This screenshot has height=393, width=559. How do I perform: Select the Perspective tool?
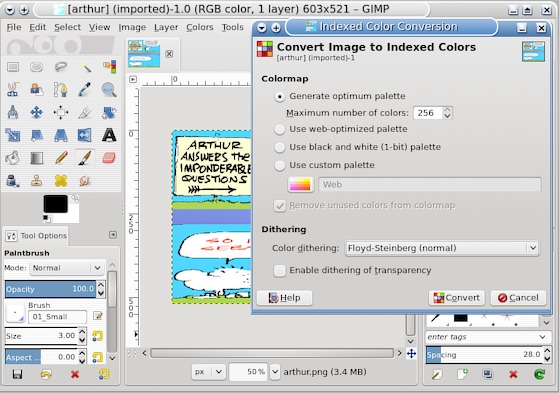(x=61, y=135)
